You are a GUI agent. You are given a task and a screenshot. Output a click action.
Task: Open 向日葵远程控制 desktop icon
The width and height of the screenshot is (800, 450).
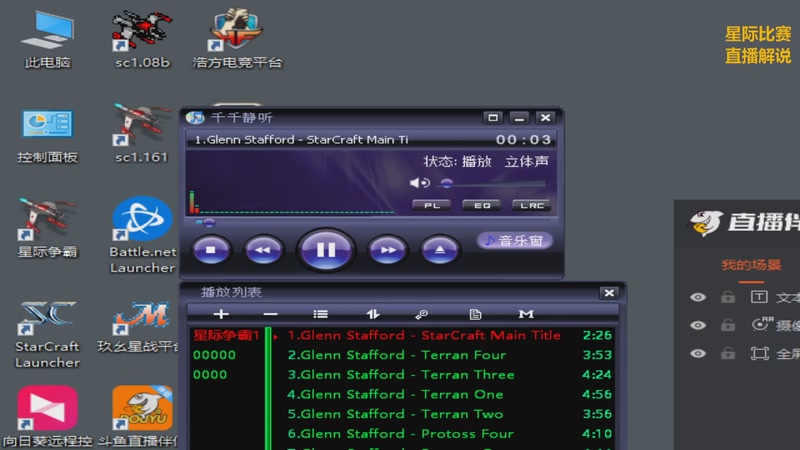click(x=47, y=416)
